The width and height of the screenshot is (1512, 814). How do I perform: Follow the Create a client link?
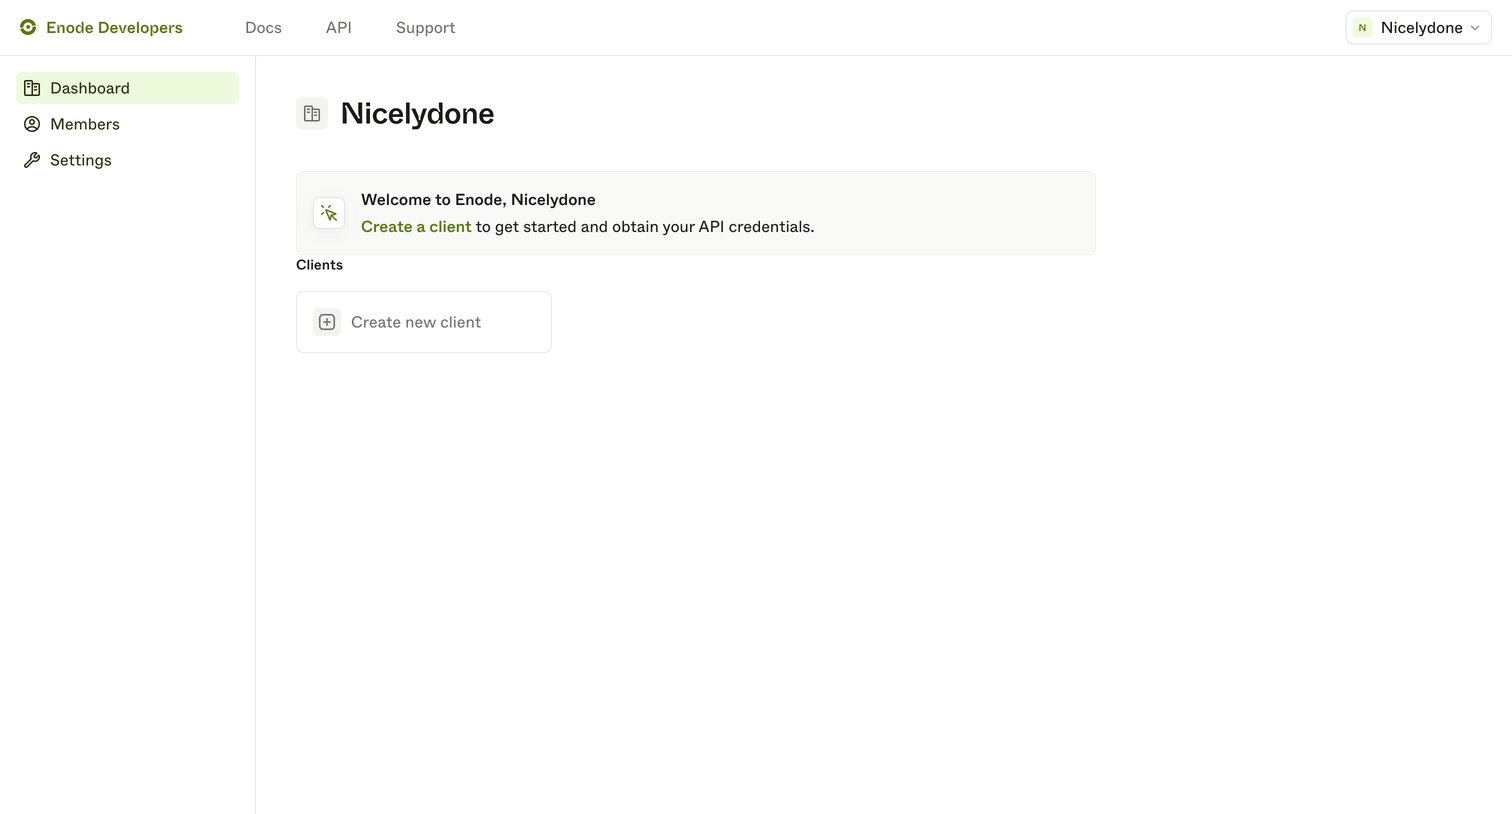[x=416, y=227]
